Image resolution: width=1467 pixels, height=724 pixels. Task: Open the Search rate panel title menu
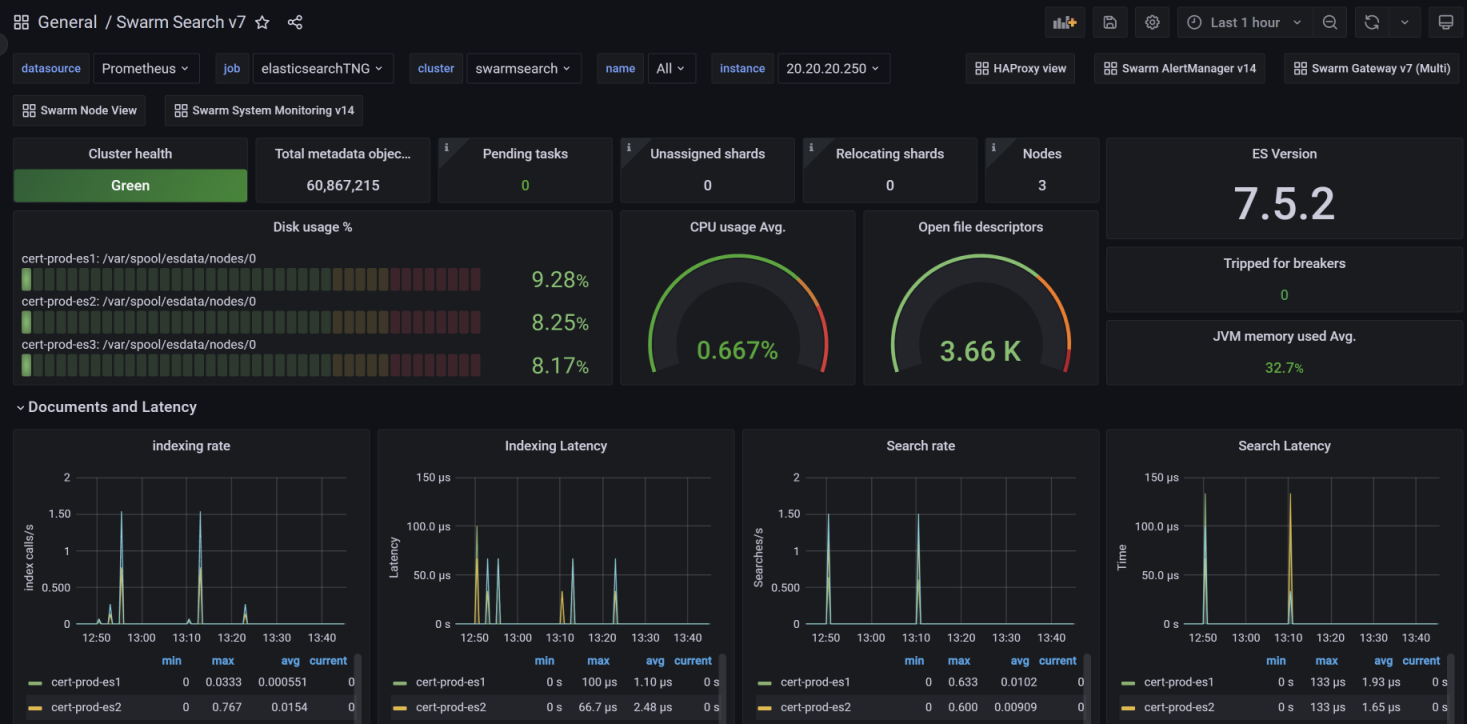tap(921, 446)
